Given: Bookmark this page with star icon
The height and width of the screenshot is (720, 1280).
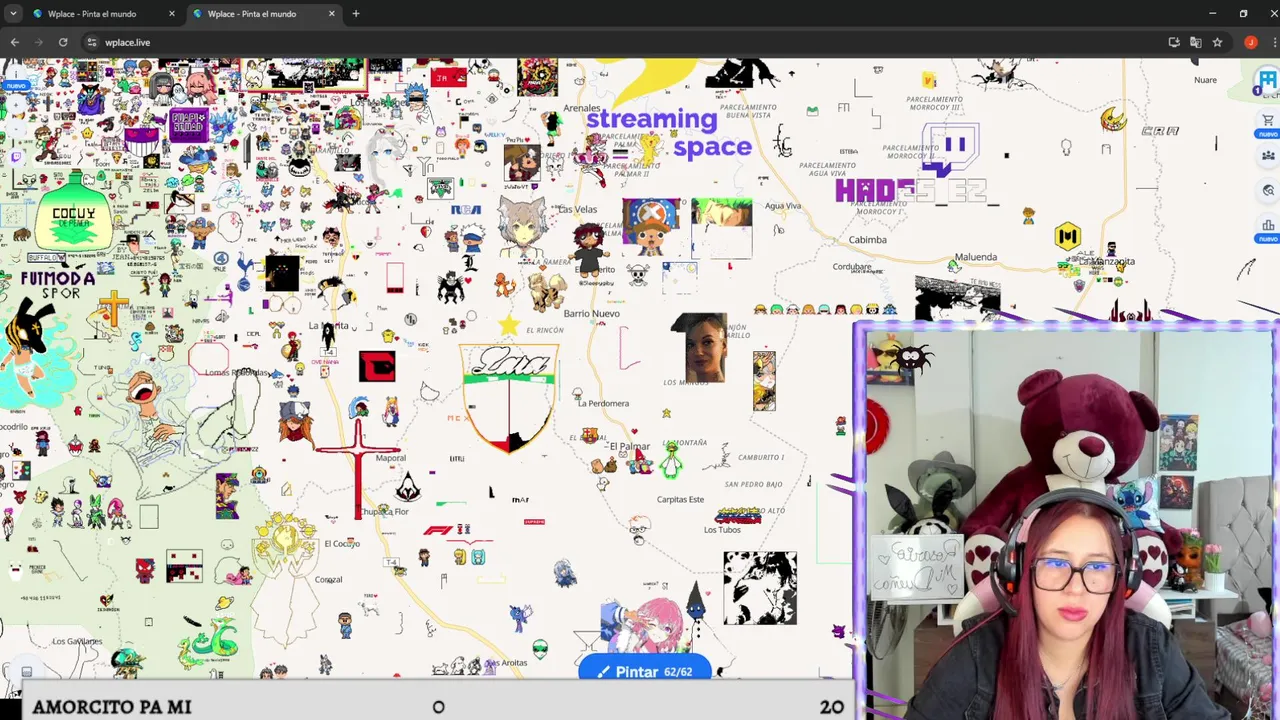Looking at the screenshot, I should pyautogui.click(x=1217, y=42).
